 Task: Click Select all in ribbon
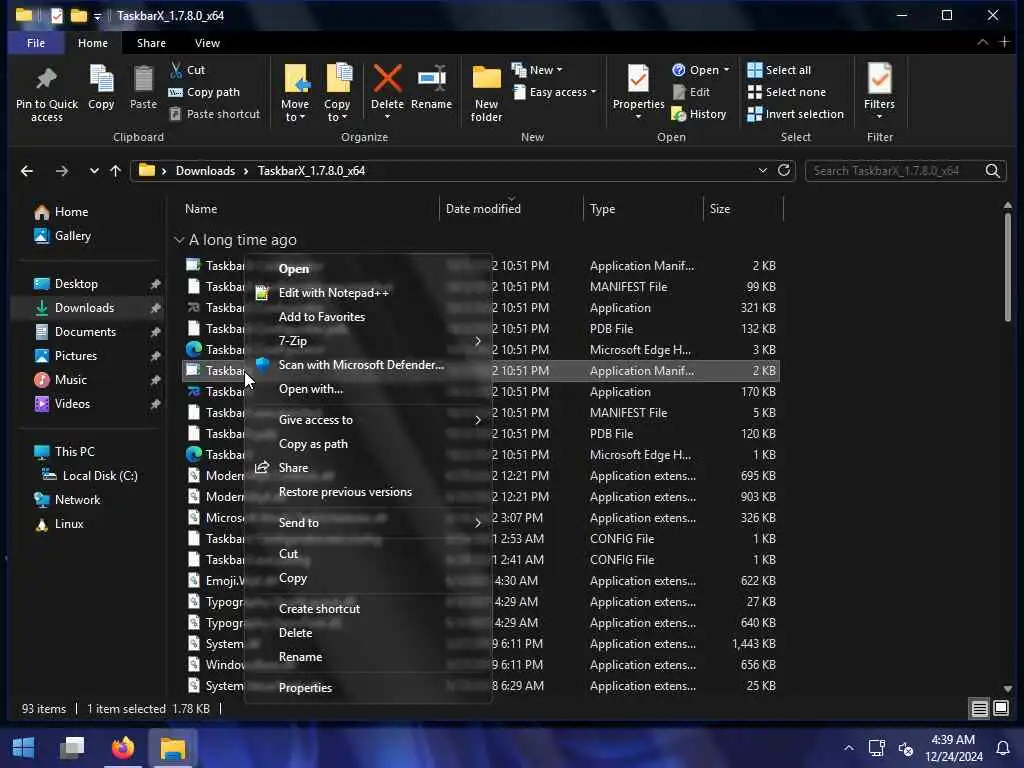point(780,70)
